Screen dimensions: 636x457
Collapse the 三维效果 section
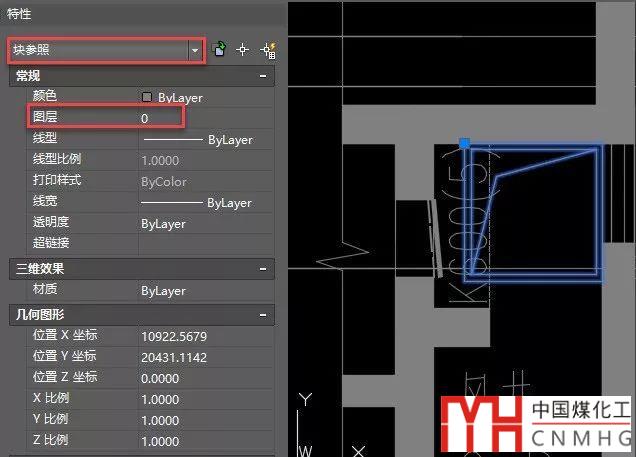(x=262, y=269)
